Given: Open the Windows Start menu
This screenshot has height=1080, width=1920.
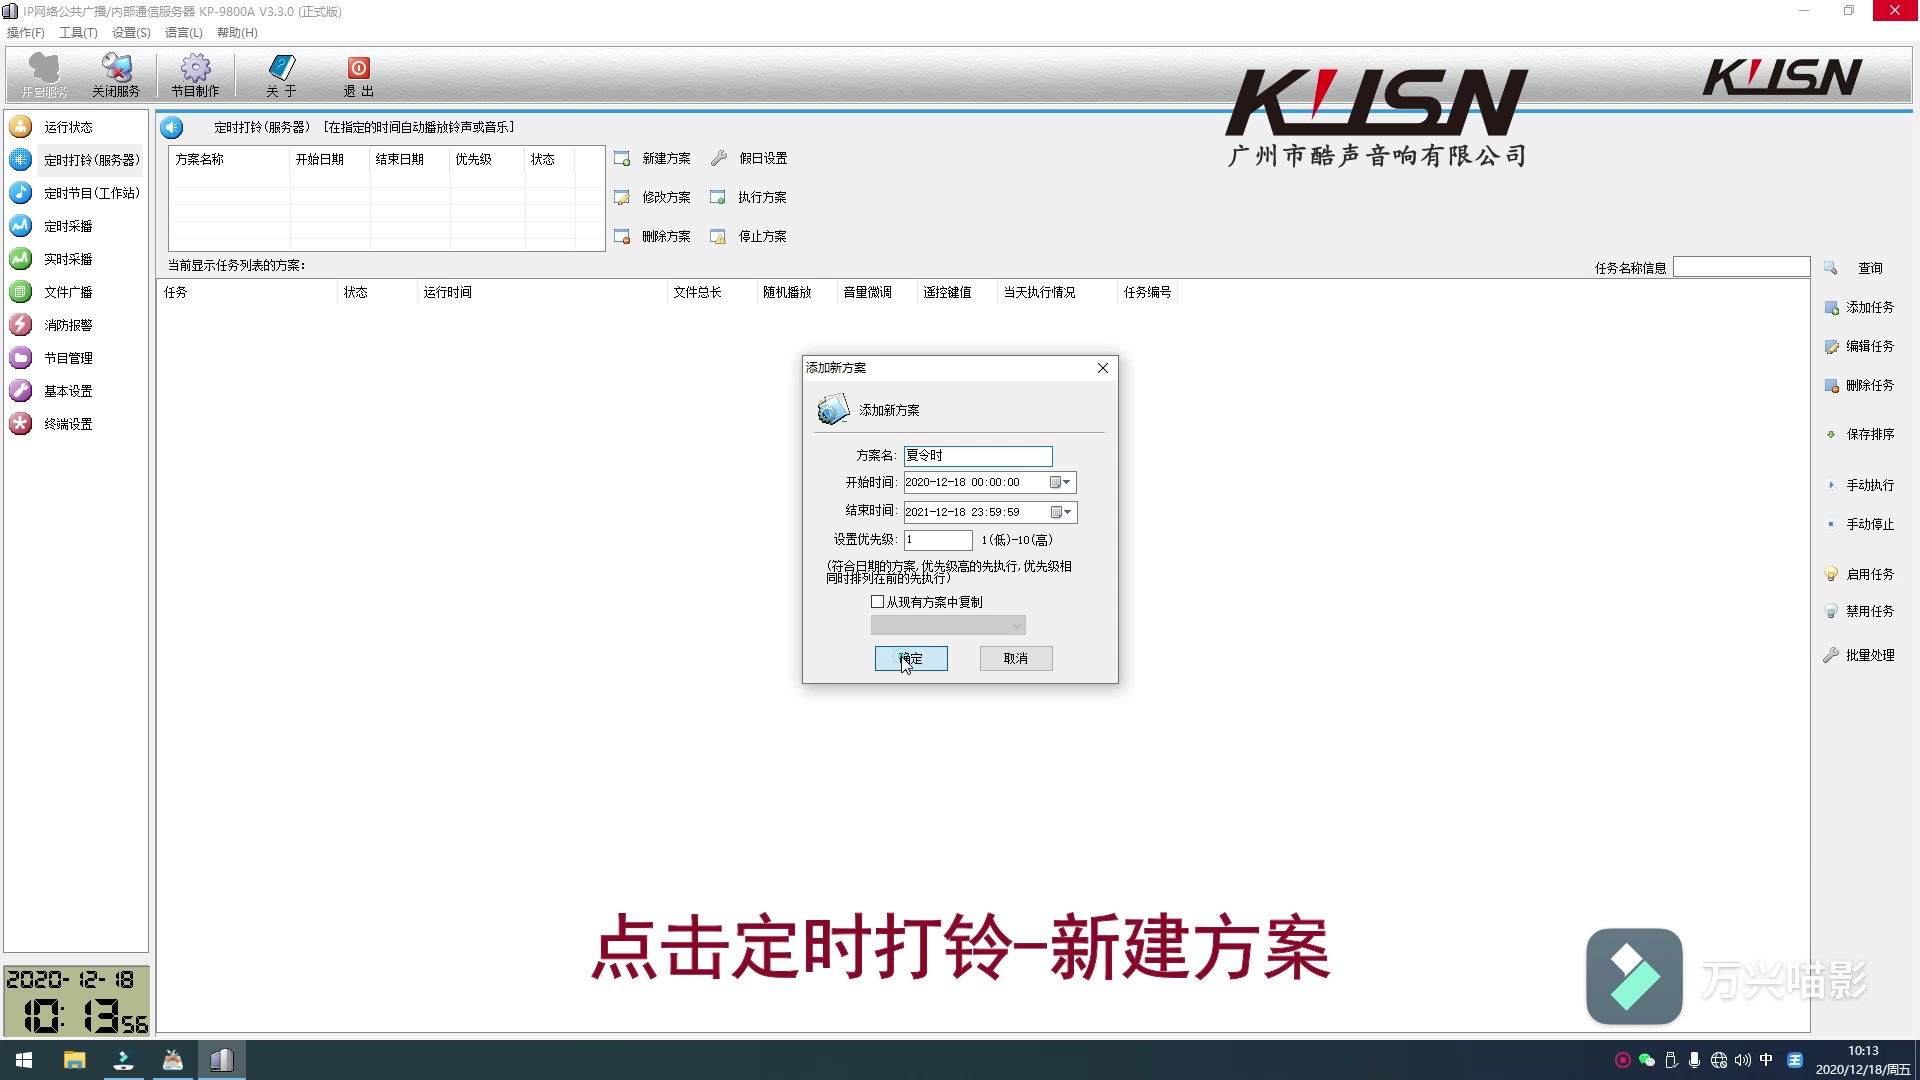Looking at the screenshot, I should pyautogui.click(x=24, y=1060).
